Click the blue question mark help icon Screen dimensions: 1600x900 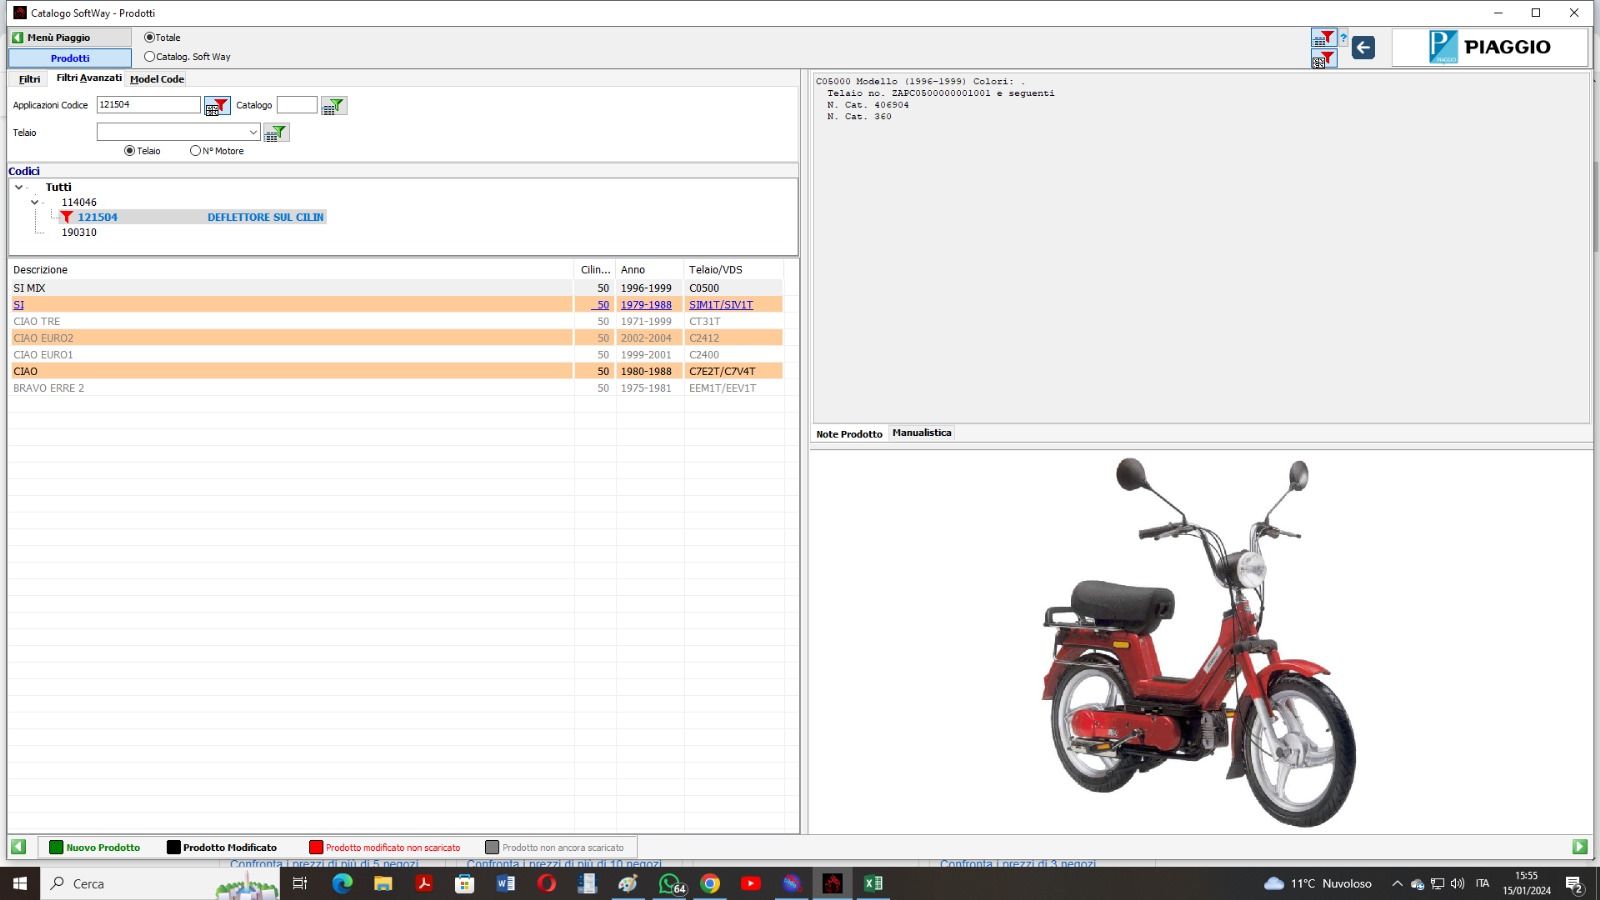1343,39
